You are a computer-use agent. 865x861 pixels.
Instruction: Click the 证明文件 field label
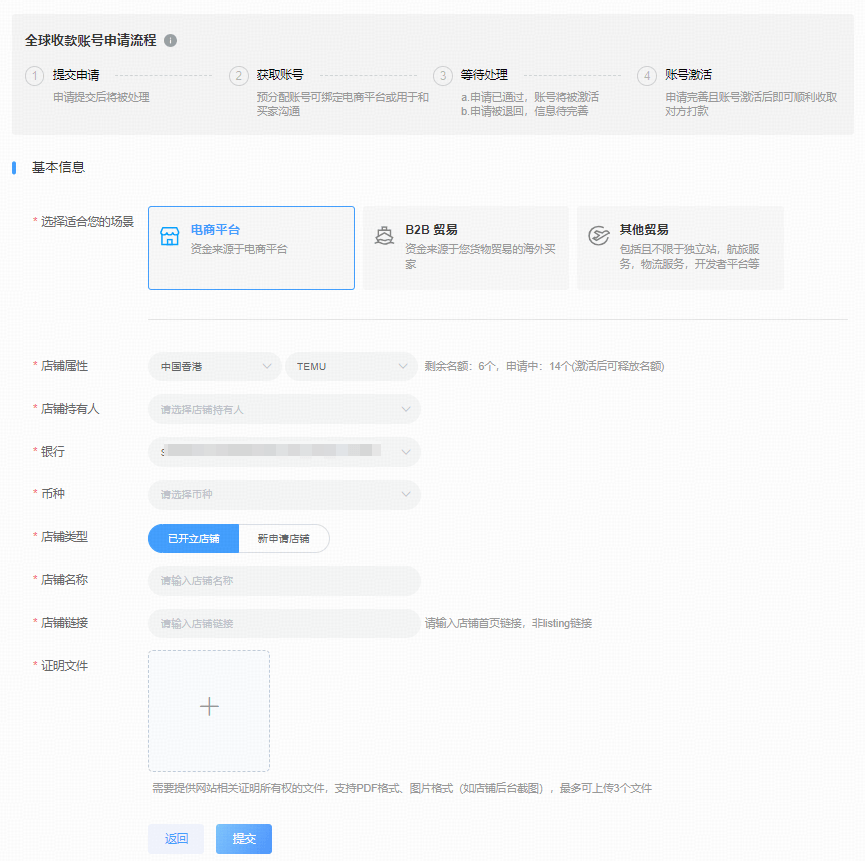64,666
